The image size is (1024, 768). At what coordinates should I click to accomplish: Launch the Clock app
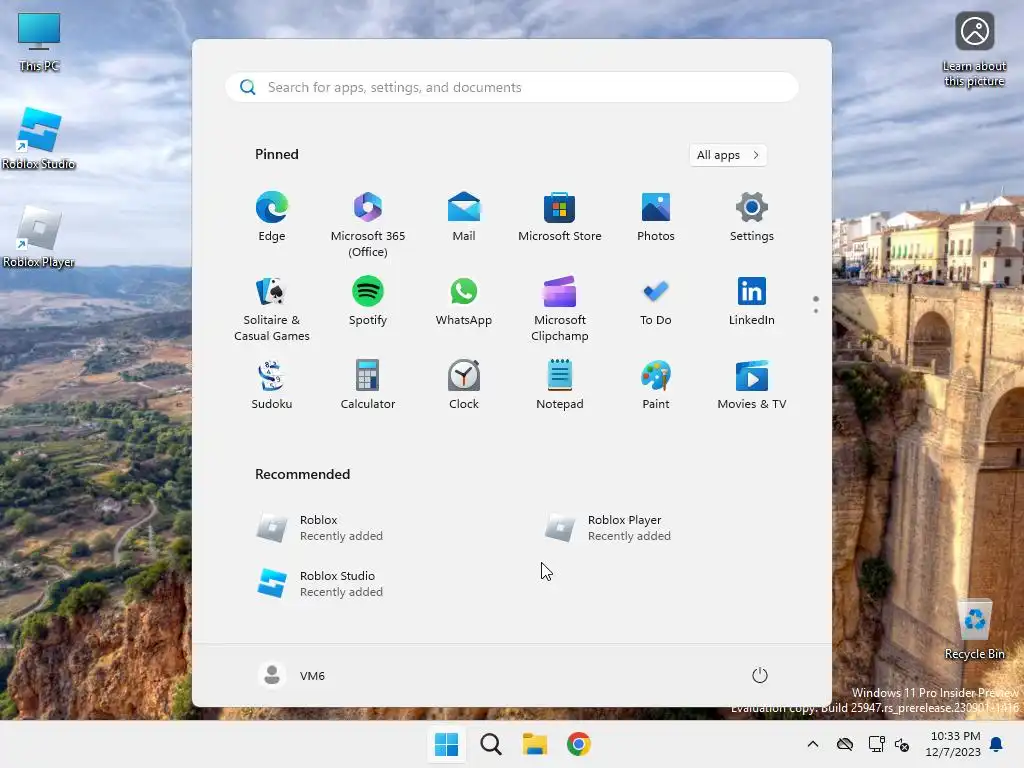[464, 385]
